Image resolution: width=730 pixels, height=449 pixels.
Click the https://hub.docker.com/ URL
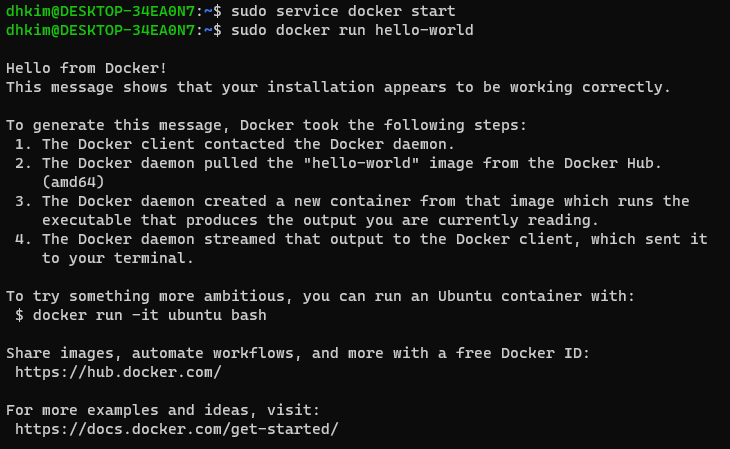tap(118, 372)
